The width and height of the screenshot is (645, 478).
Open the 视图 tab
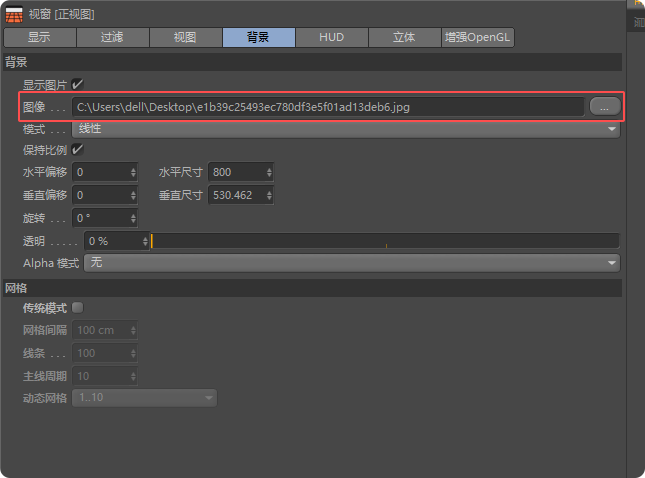click(x=185, y=37)
